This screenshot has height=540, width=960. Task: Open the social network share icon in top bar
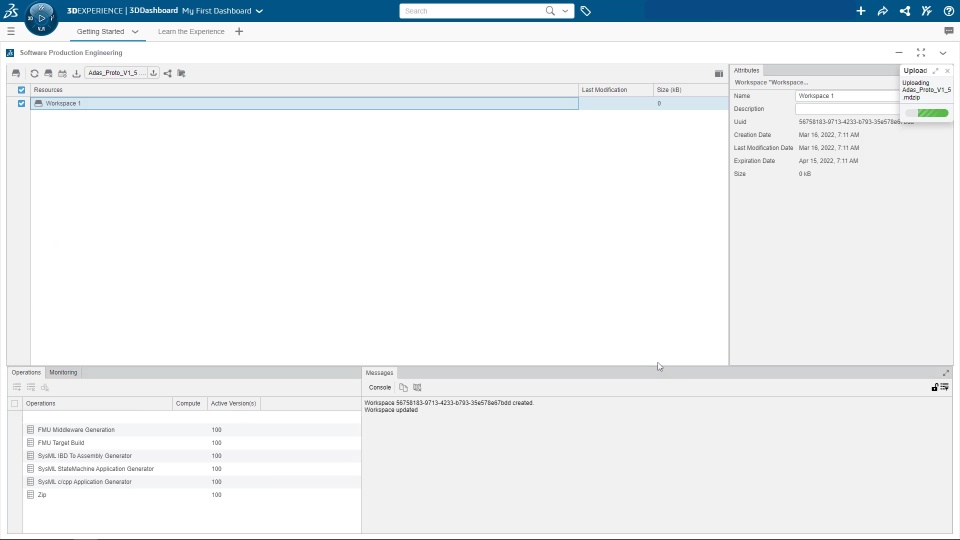pos(904,10)
